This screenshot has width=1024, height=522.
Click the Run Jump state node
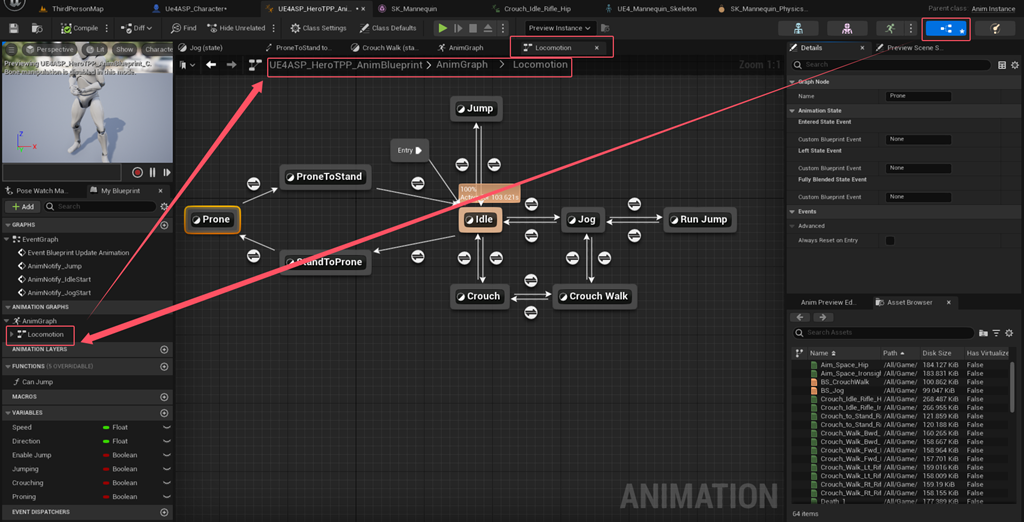pyautogui.click(x=699, y=220)
